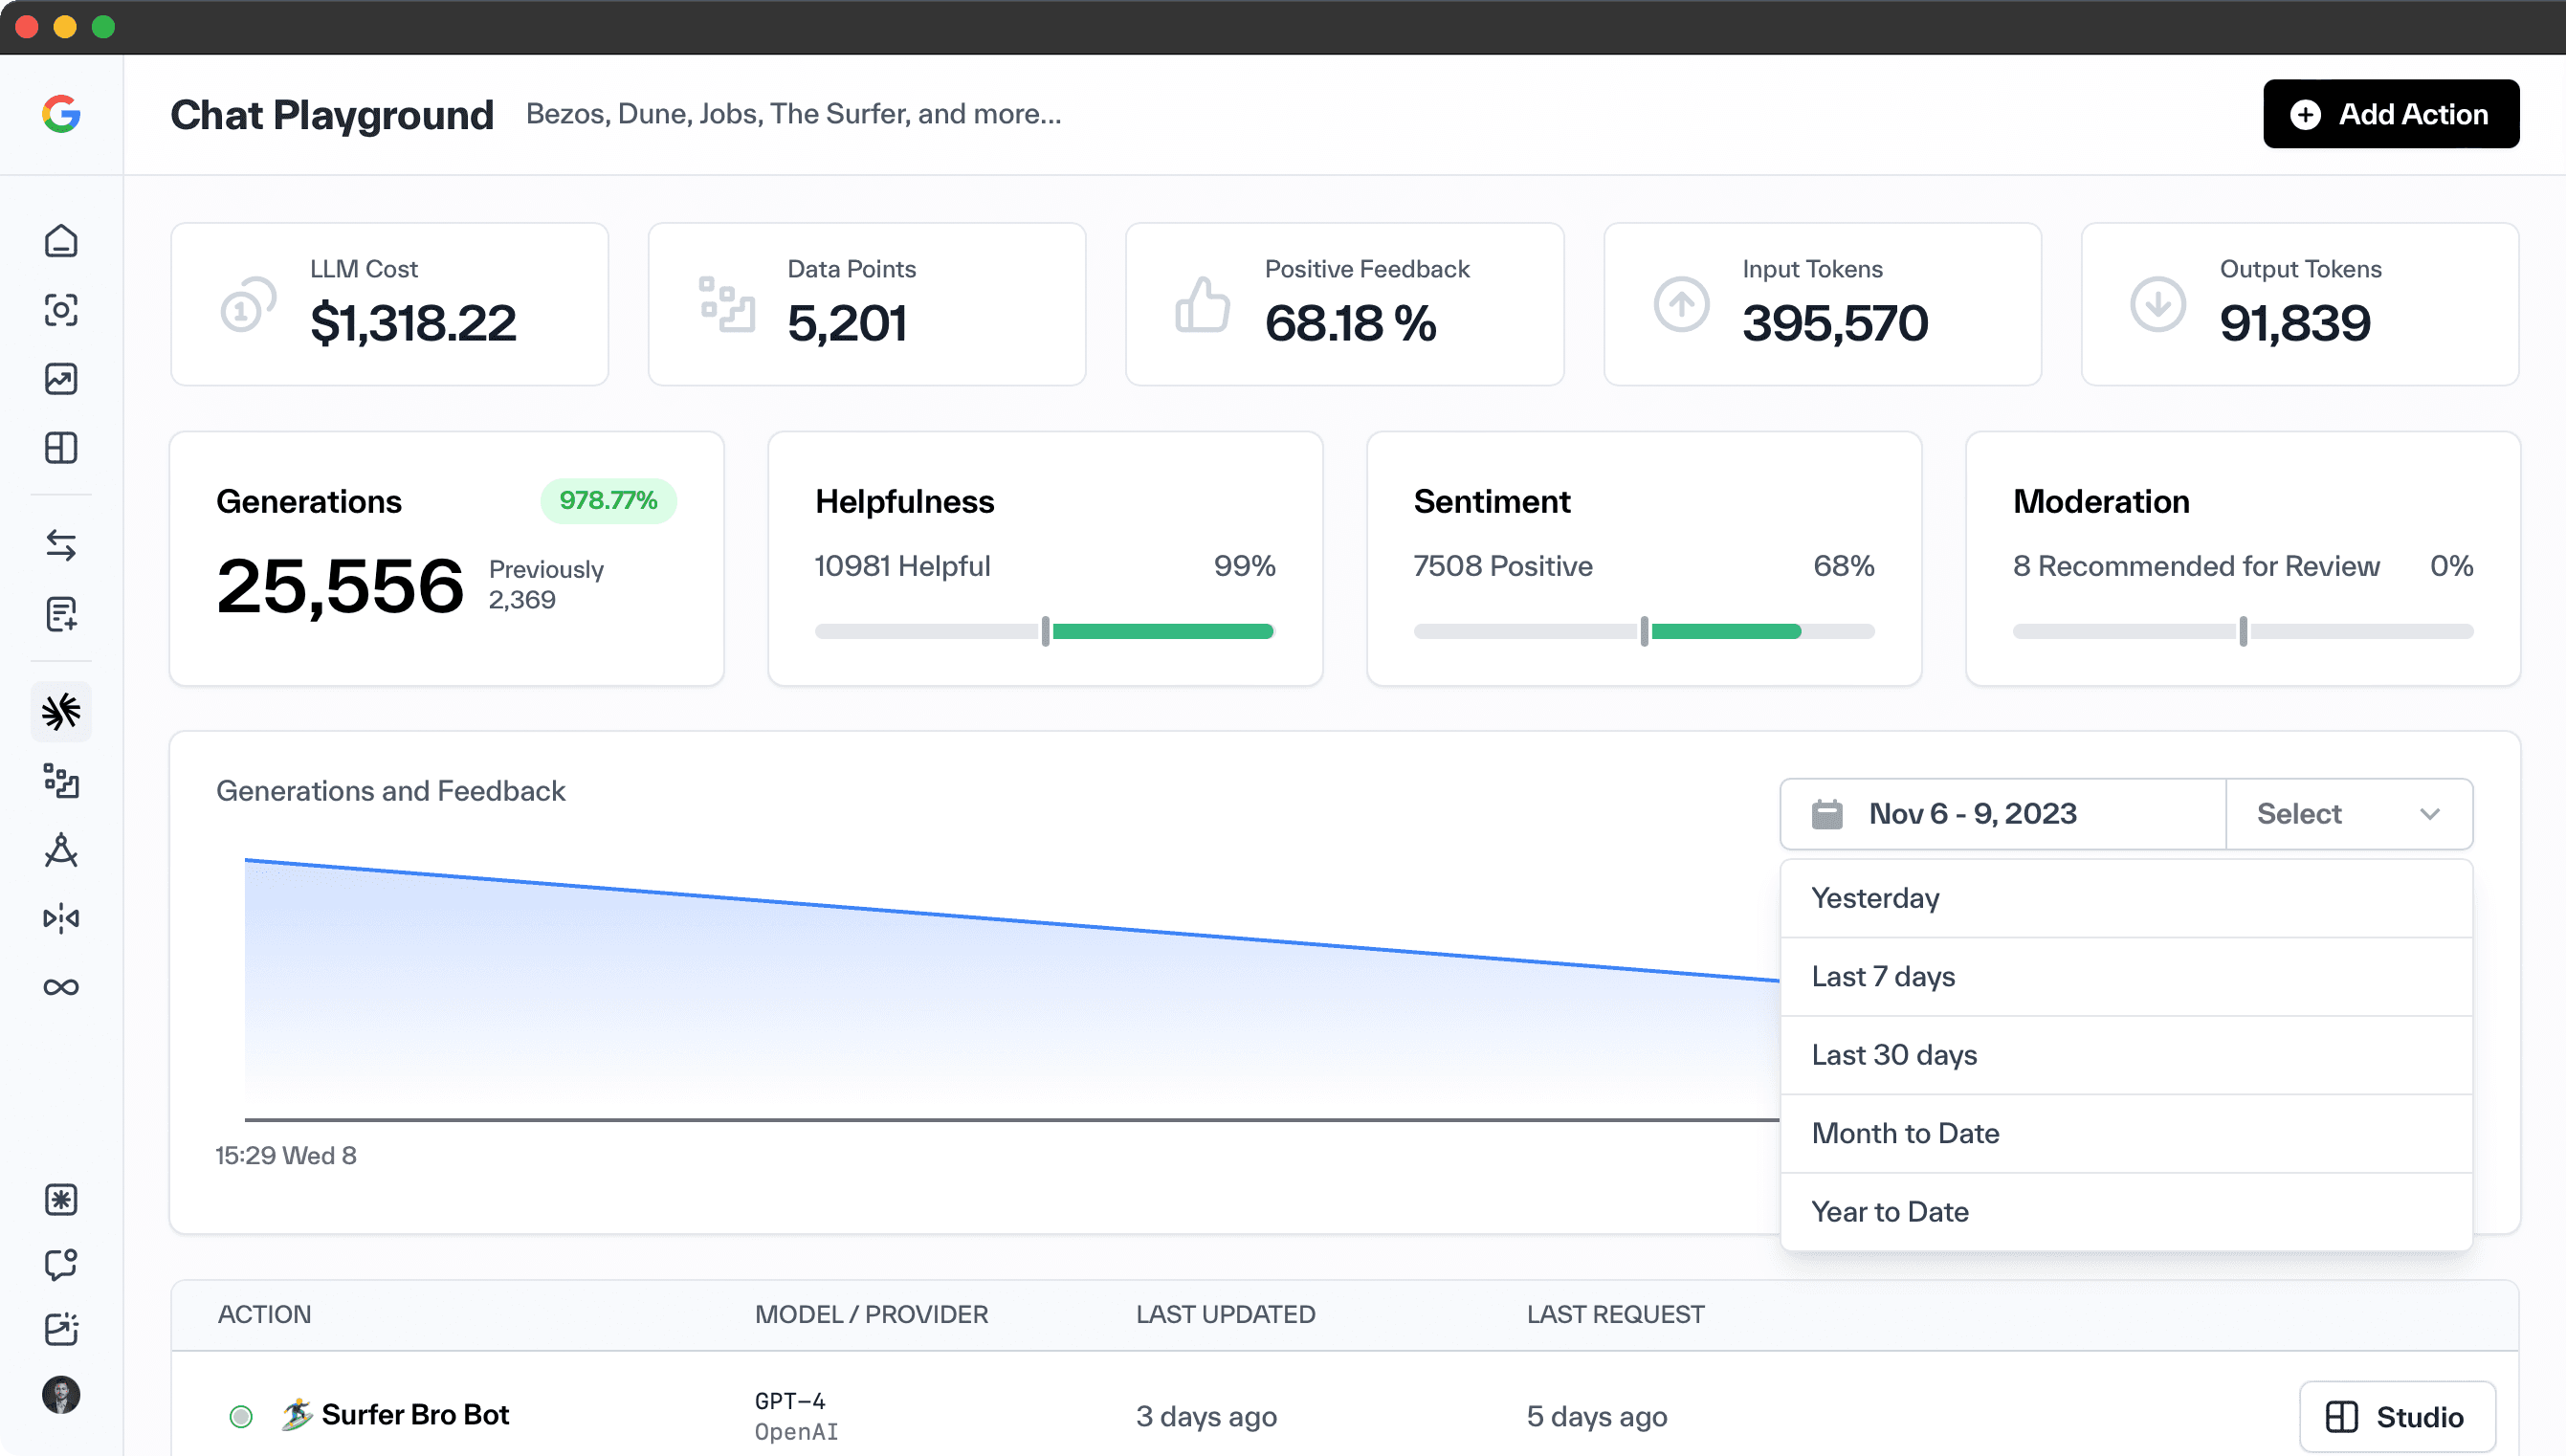Screen dimensions: 2566x1456
Task: Open the new document icon in sidebar
Action: (61, 615)
